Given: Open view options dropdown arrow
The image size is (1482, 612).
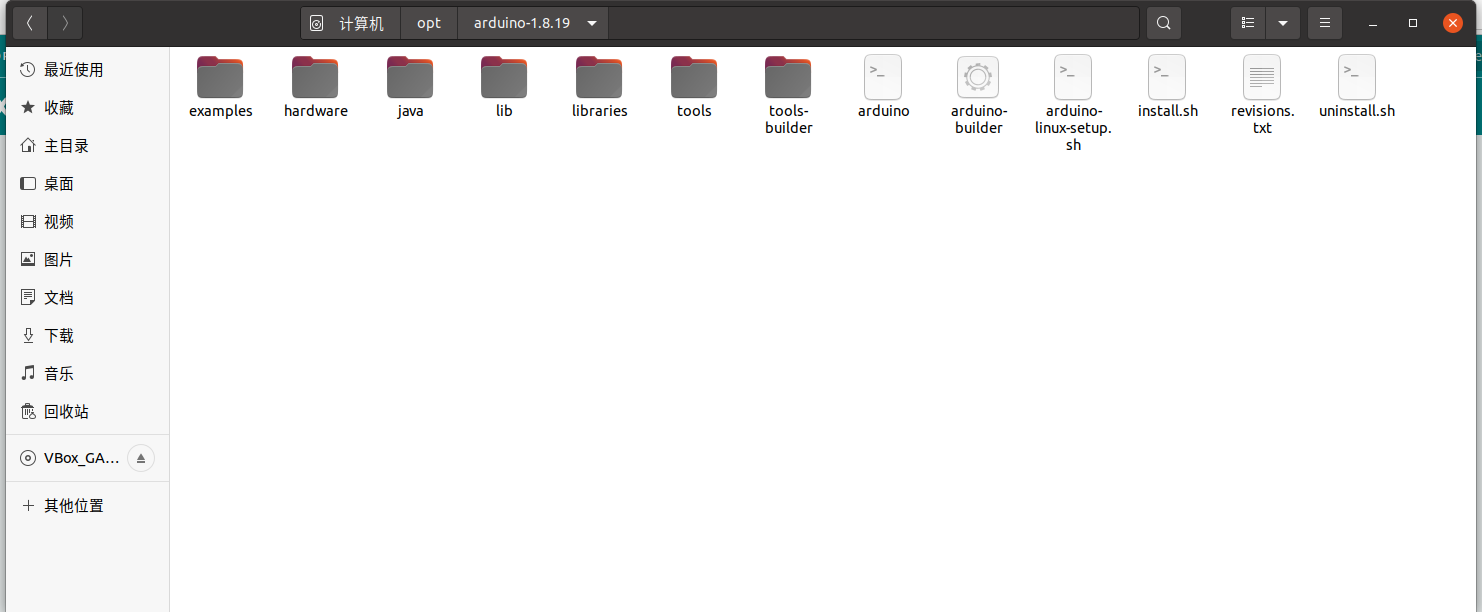Looking at the screenshot, I should 1283,23.
